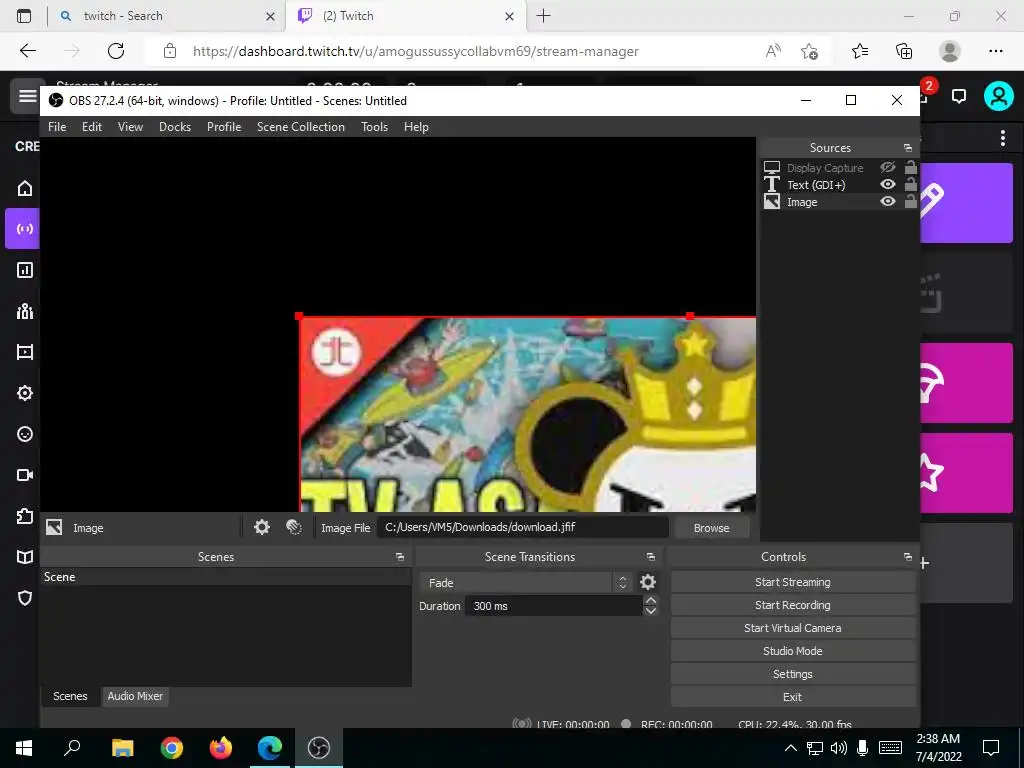
Task: Open the OBS Edit menu
Action: [91, 127]
